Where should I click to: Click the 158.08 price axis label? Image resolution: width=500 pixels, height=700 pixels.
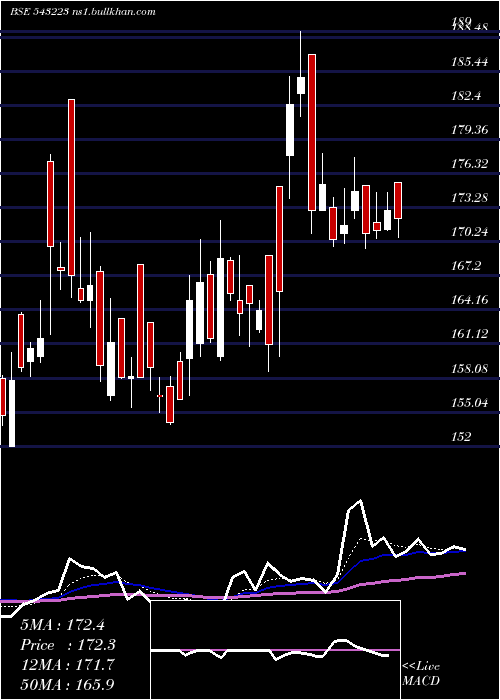469,369
